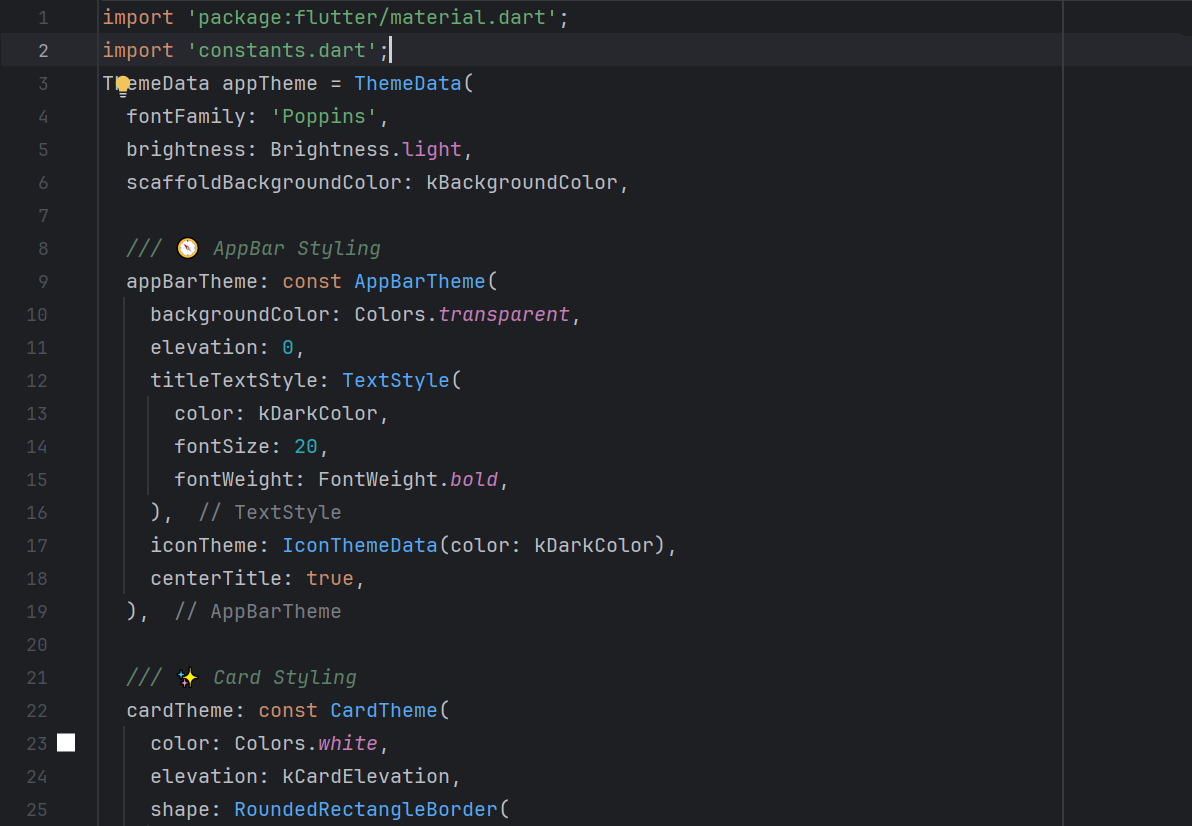1192x826 pixels.
Task: Click the elevation value 0
Action: coord(288,347)
